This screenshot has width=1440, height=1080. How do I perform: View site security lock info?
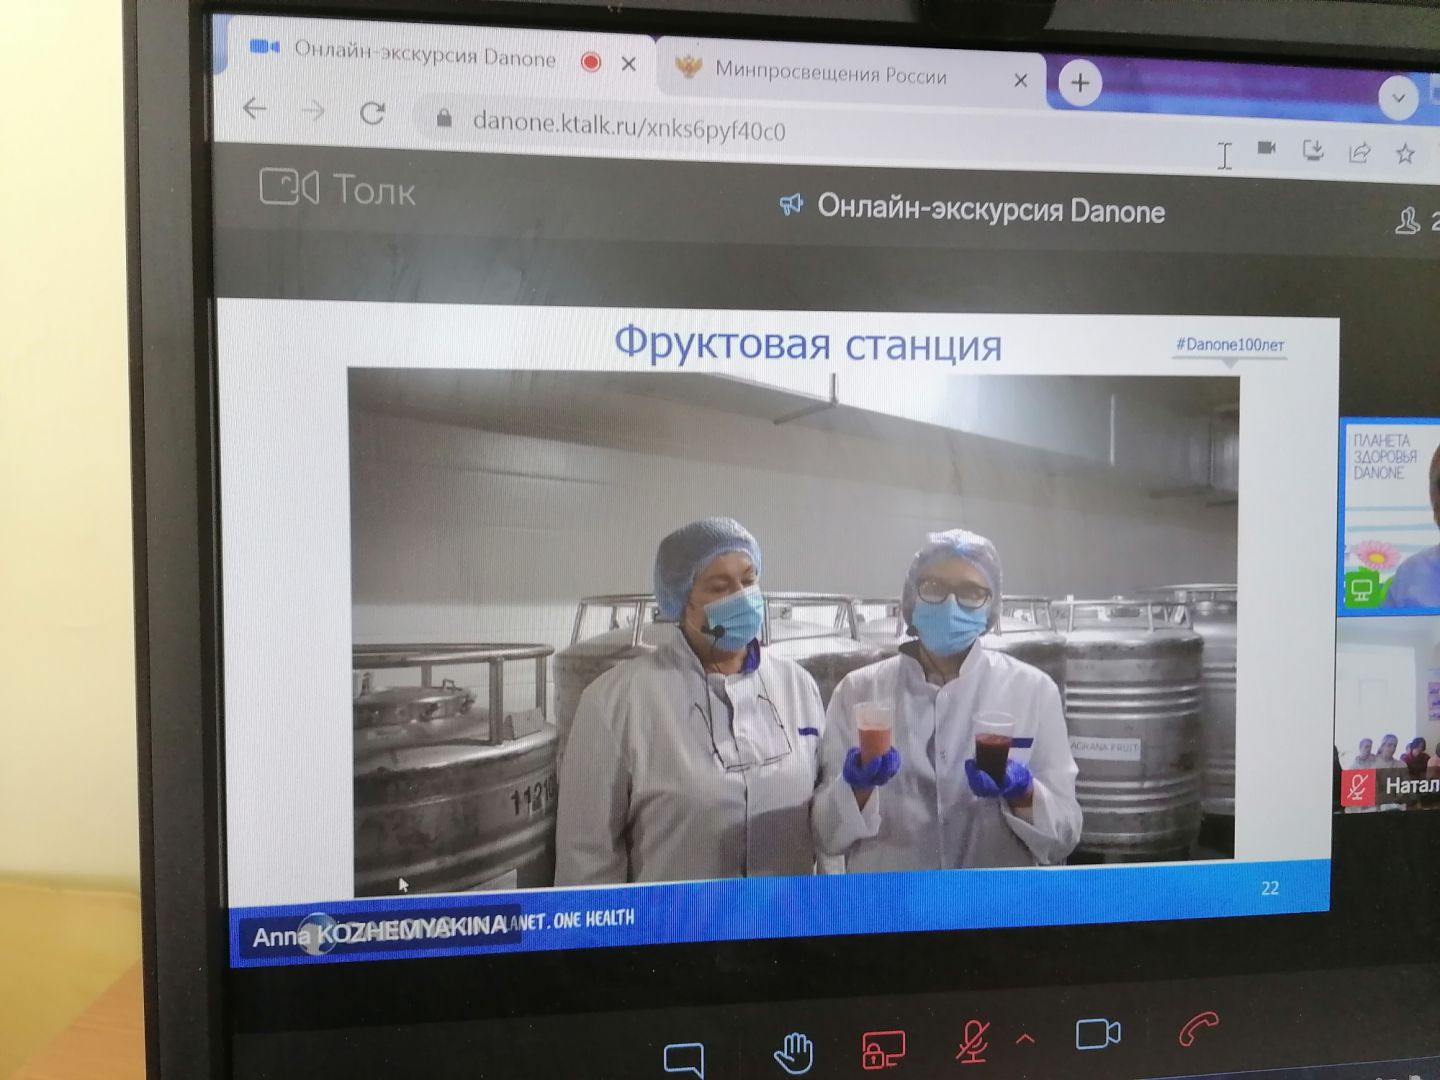click(x=444, y=118)
